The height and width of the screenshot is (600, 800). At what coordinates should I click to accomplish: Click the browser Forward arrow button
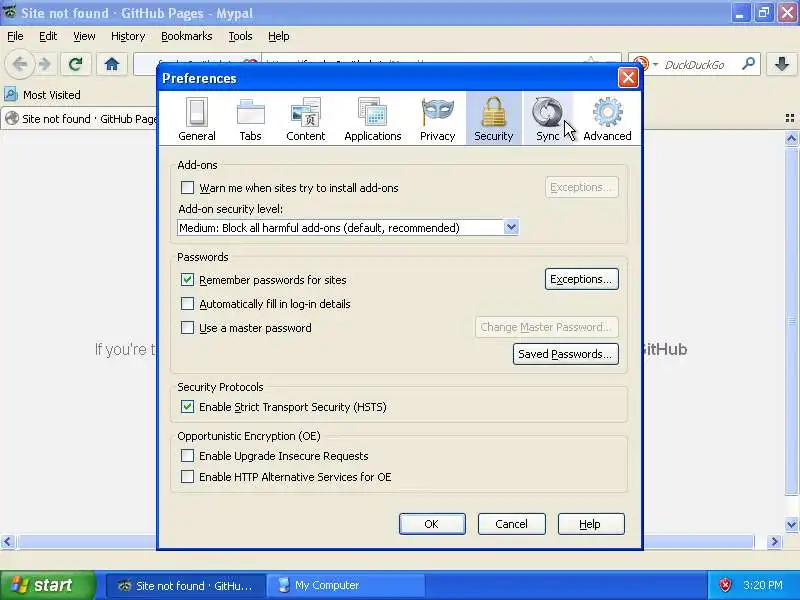(x=45, y=64)
